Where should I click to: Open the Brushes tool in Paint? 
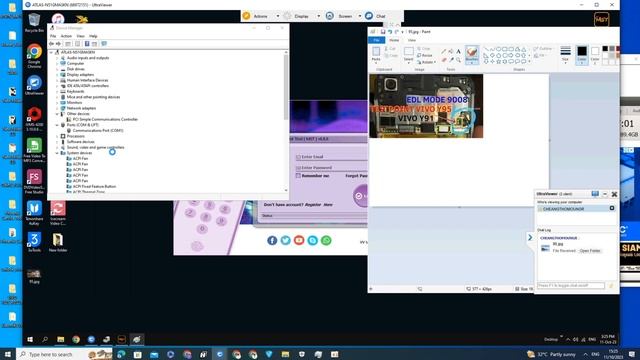click(x=472, y=55)
